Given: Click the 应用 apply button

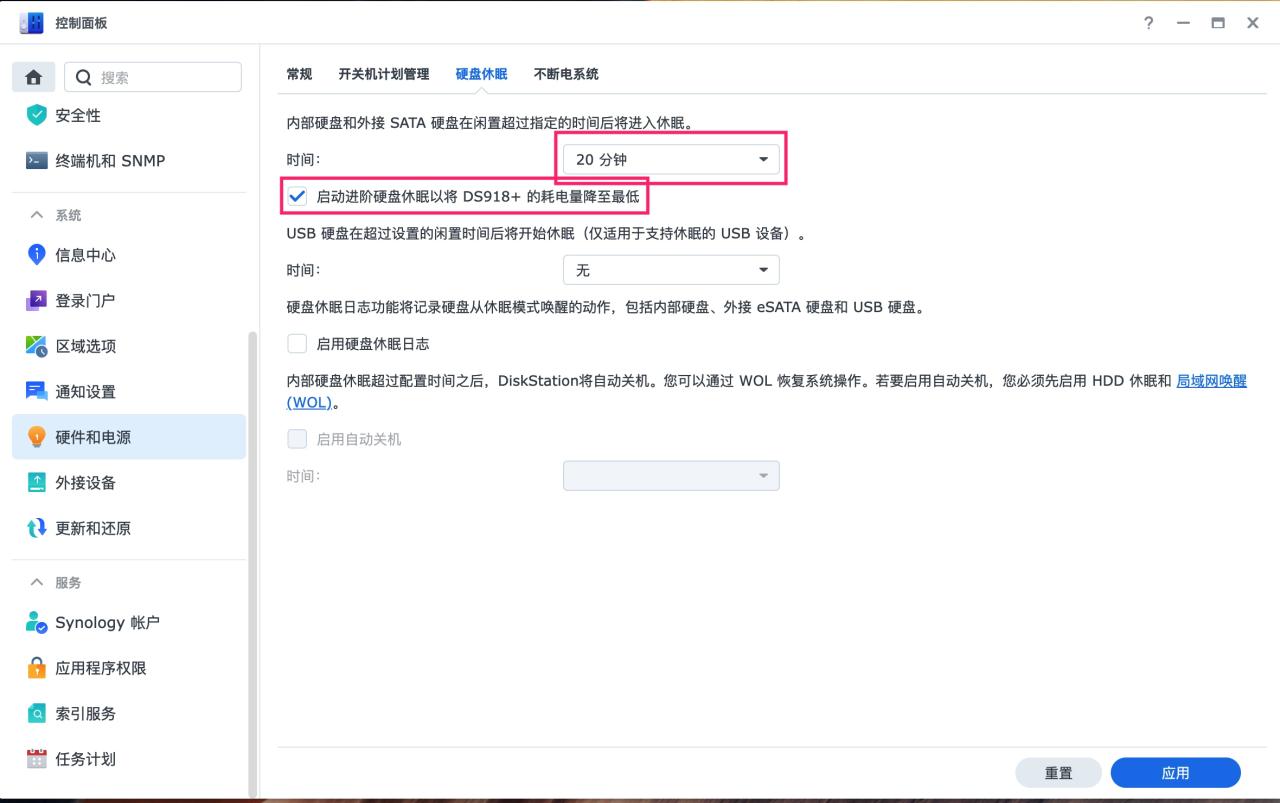Looking at the screenshot, I should pos(1176,772).
